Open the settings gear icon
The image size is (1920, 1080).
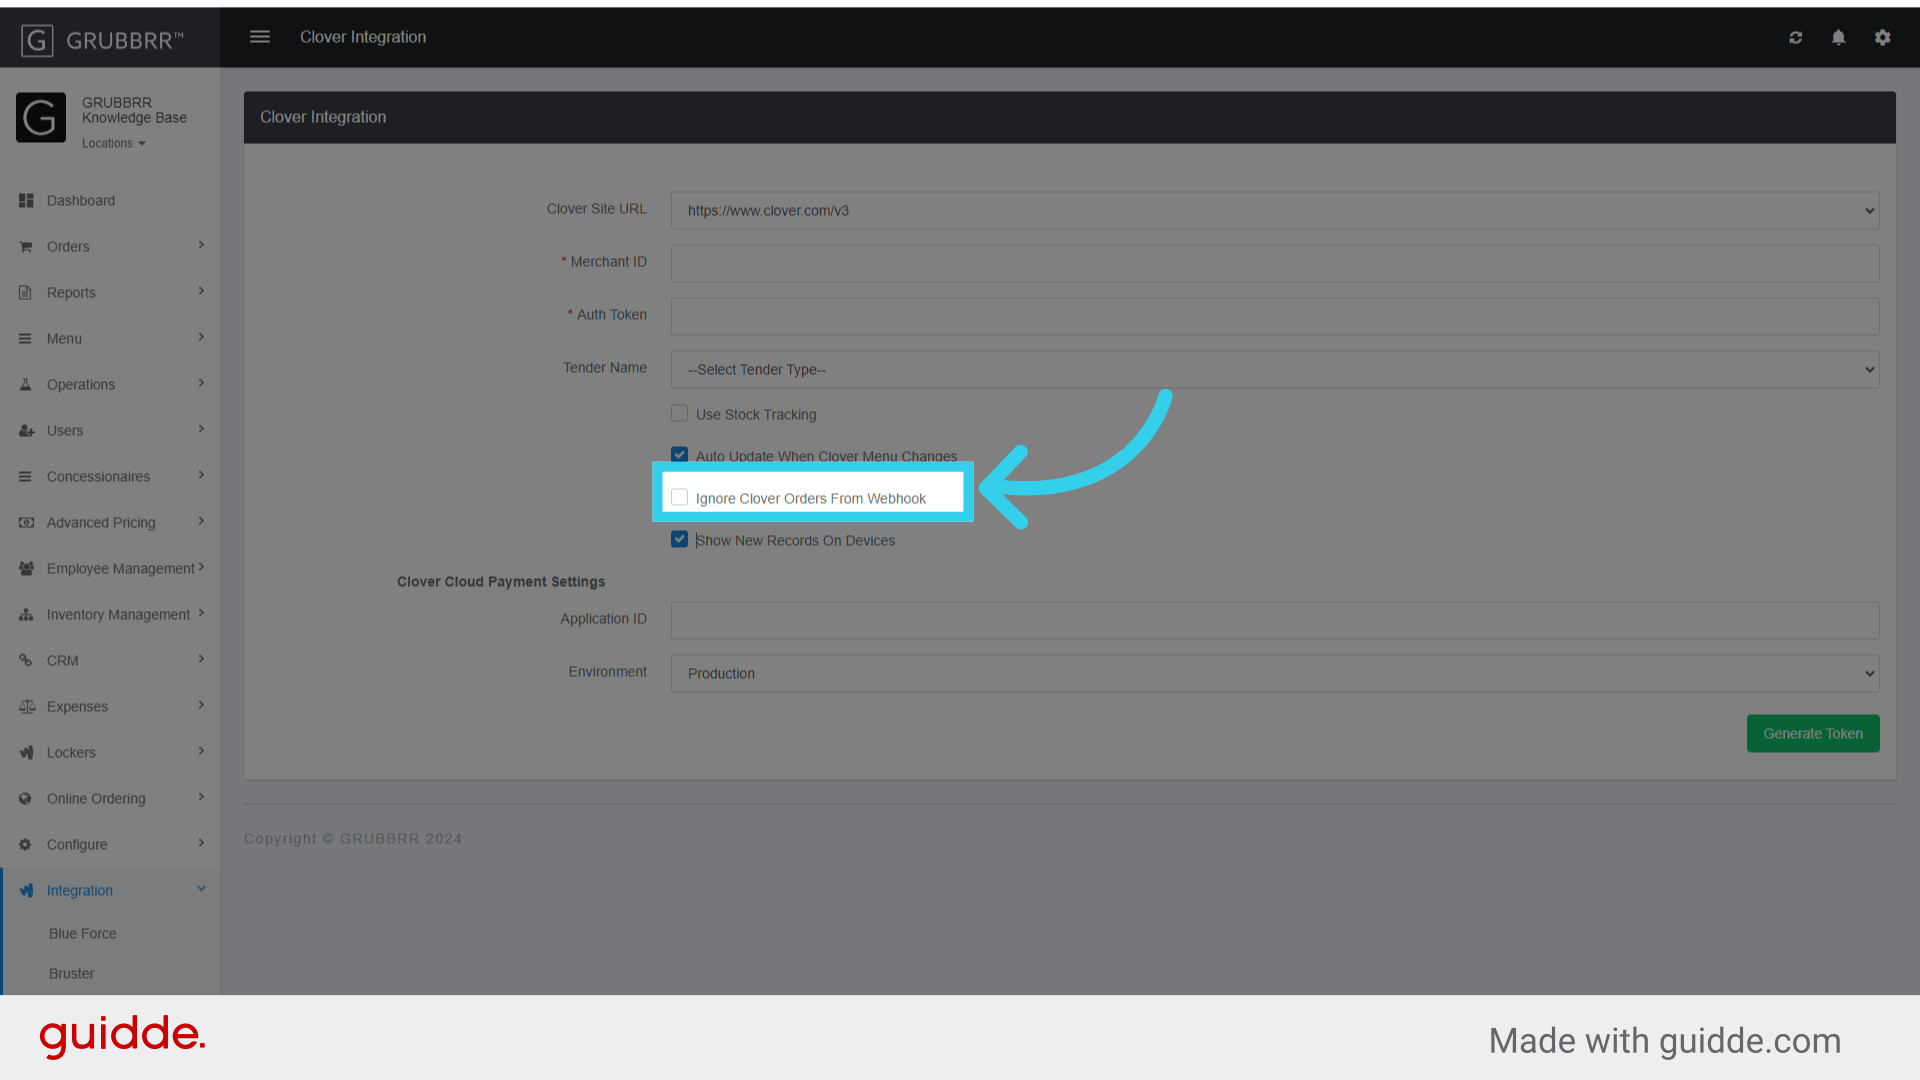(x=1883, y=37)
